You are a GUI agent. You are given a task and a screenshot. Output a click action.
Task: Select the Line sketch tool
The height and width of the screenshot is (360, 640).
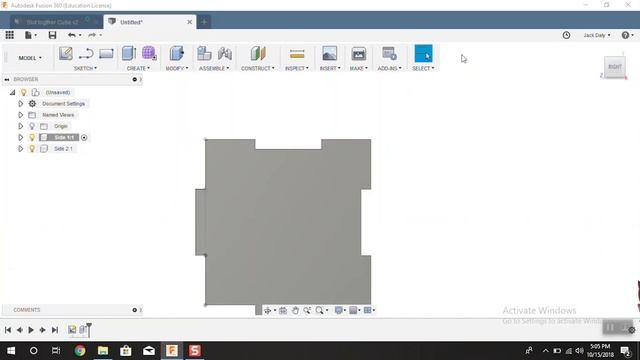[x=86, y=53]
